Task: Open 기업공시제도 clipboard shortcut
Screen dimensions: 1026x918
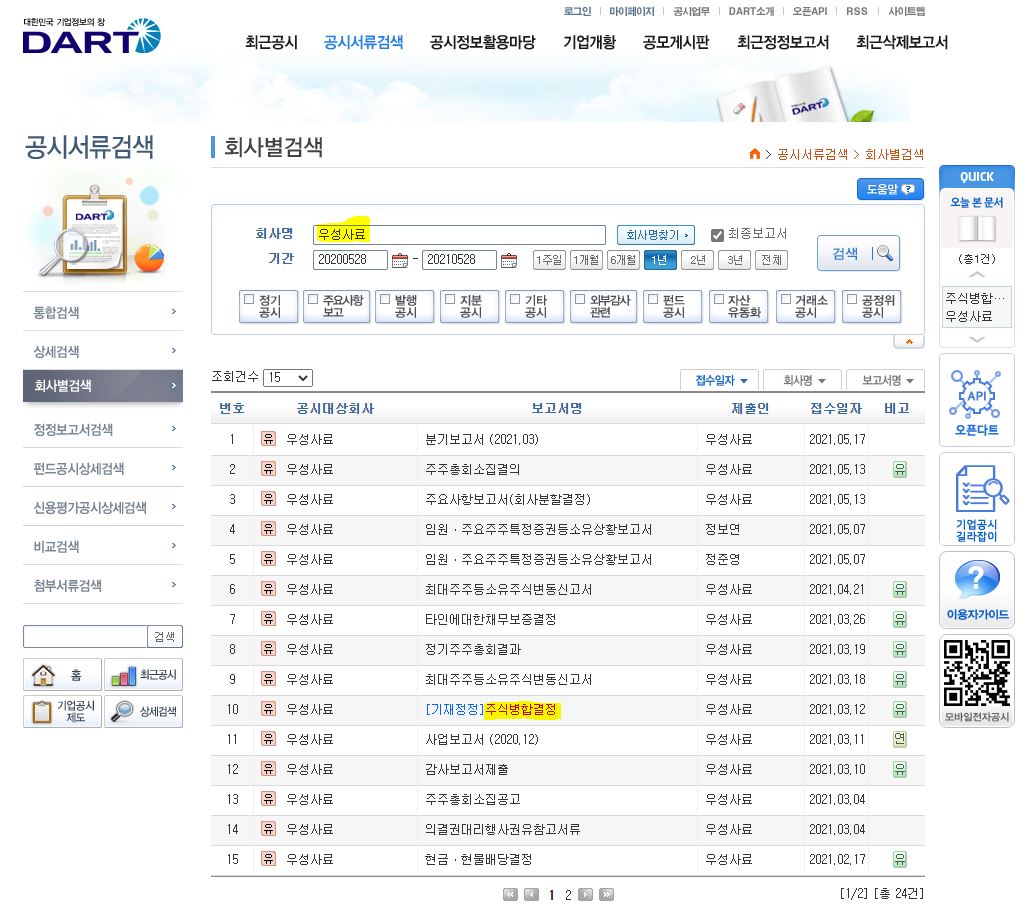Action: point(62,711)
